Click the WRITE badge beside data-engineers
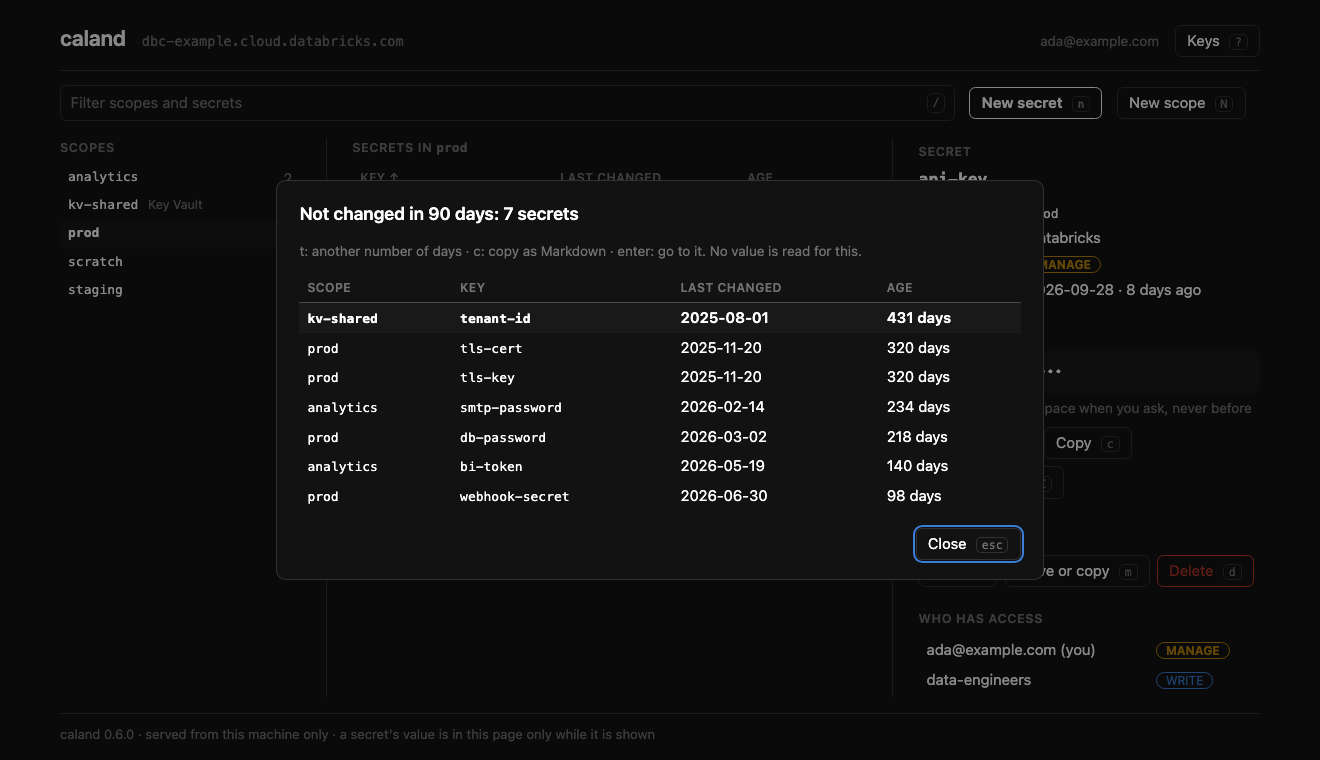1320x760 pixels. [1184, 680]
